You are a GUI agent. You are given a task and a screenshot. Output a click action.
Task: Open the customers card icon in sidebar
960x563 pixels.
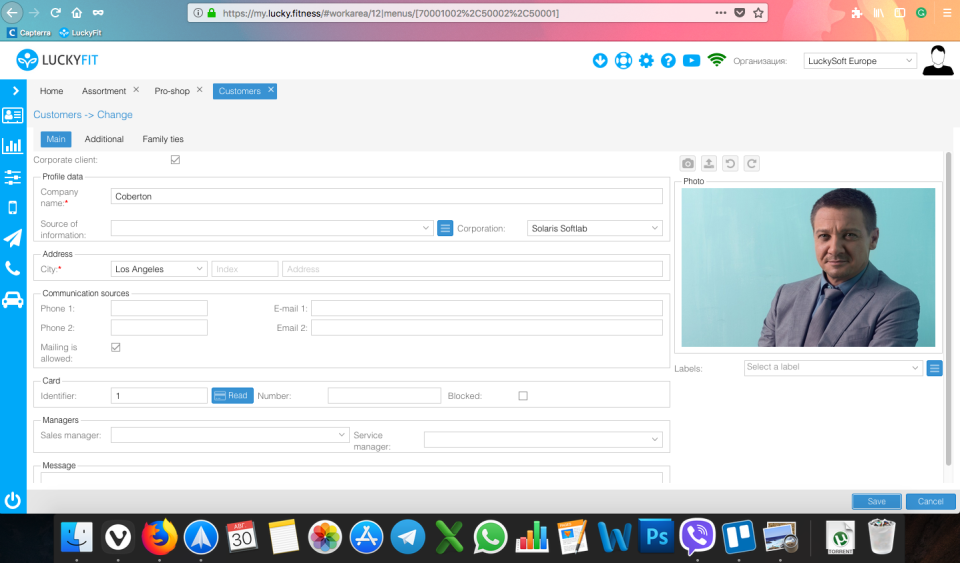pyautogui.click(x=13, y=115)
